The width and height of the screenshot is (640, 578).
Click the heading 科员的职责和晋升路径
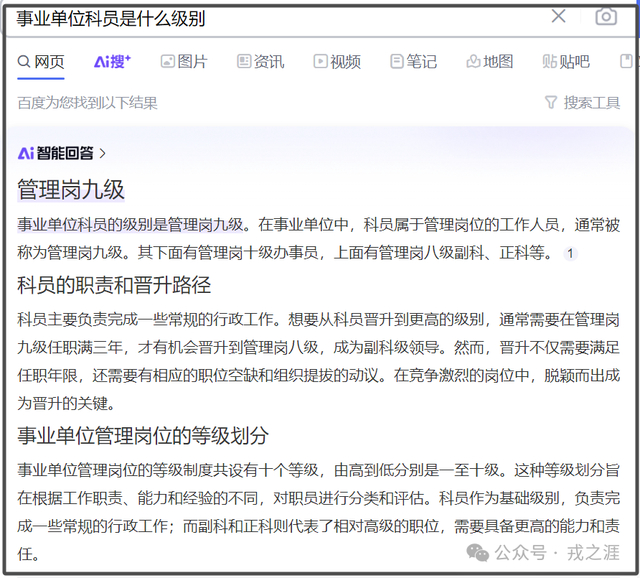point(114,285)
